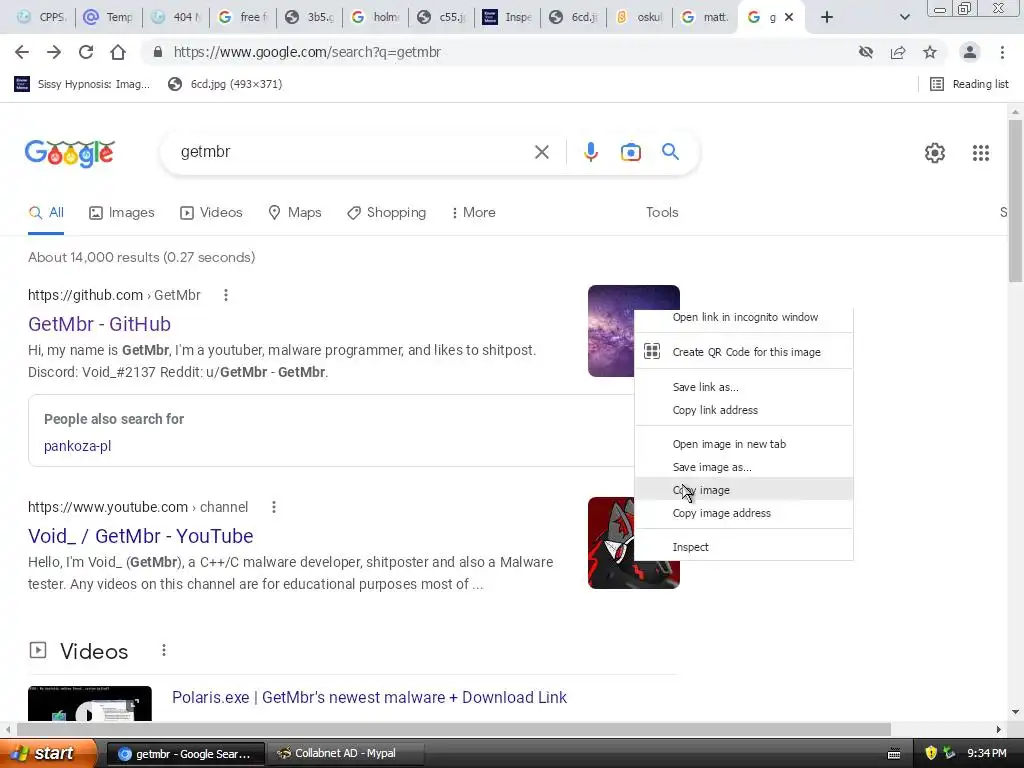Bookmark this page with star icon
Screen dimensions: 1024x768
click(x=930, y=52)
